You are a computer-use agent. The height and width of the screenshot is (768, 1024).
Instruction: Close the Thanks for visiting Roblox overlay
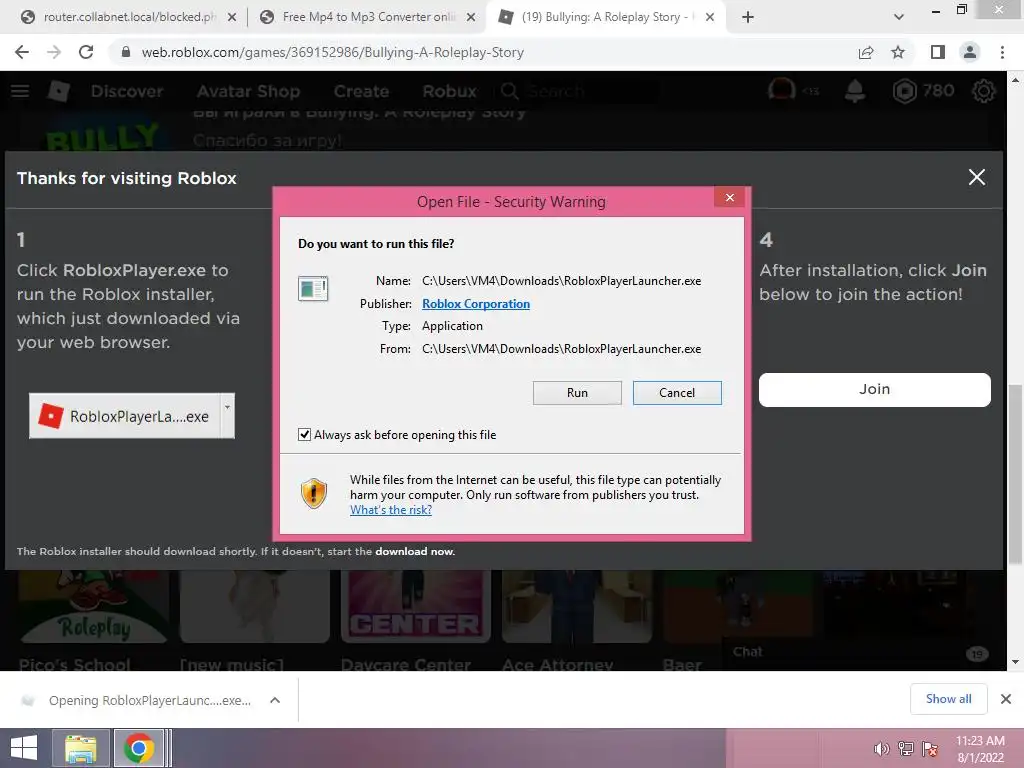[x=976, y=177]
